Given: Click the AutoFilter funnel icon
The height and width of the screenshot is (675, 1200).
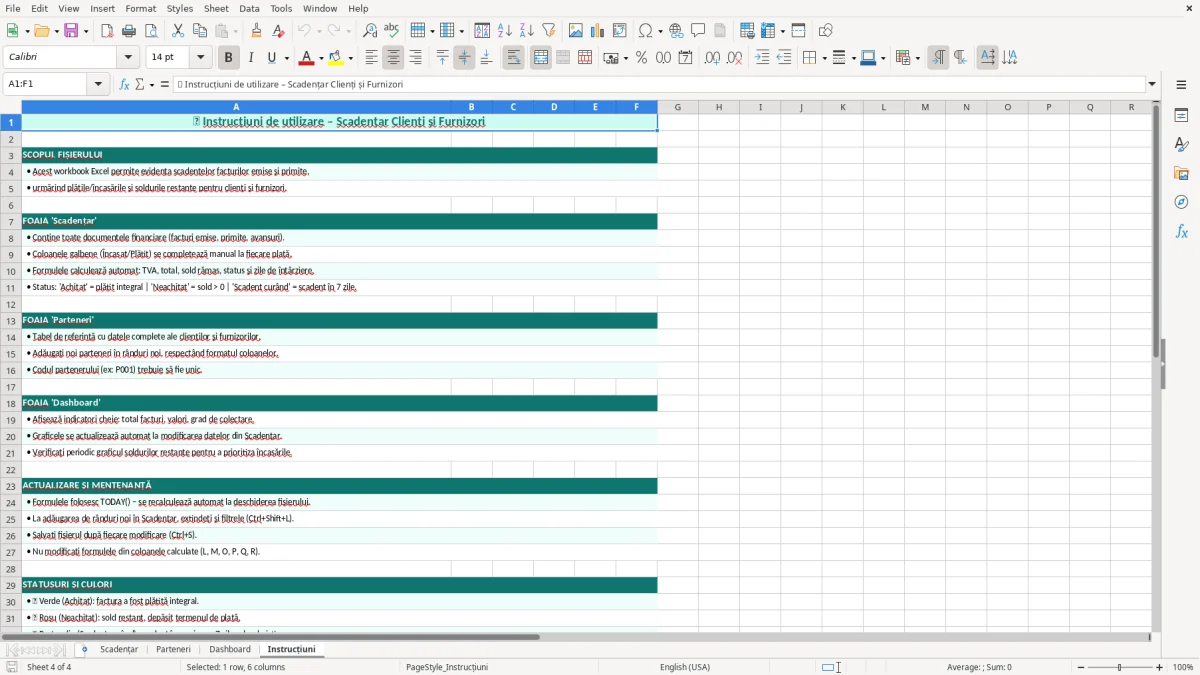Looking at the screenshot, I should (549, 31).
